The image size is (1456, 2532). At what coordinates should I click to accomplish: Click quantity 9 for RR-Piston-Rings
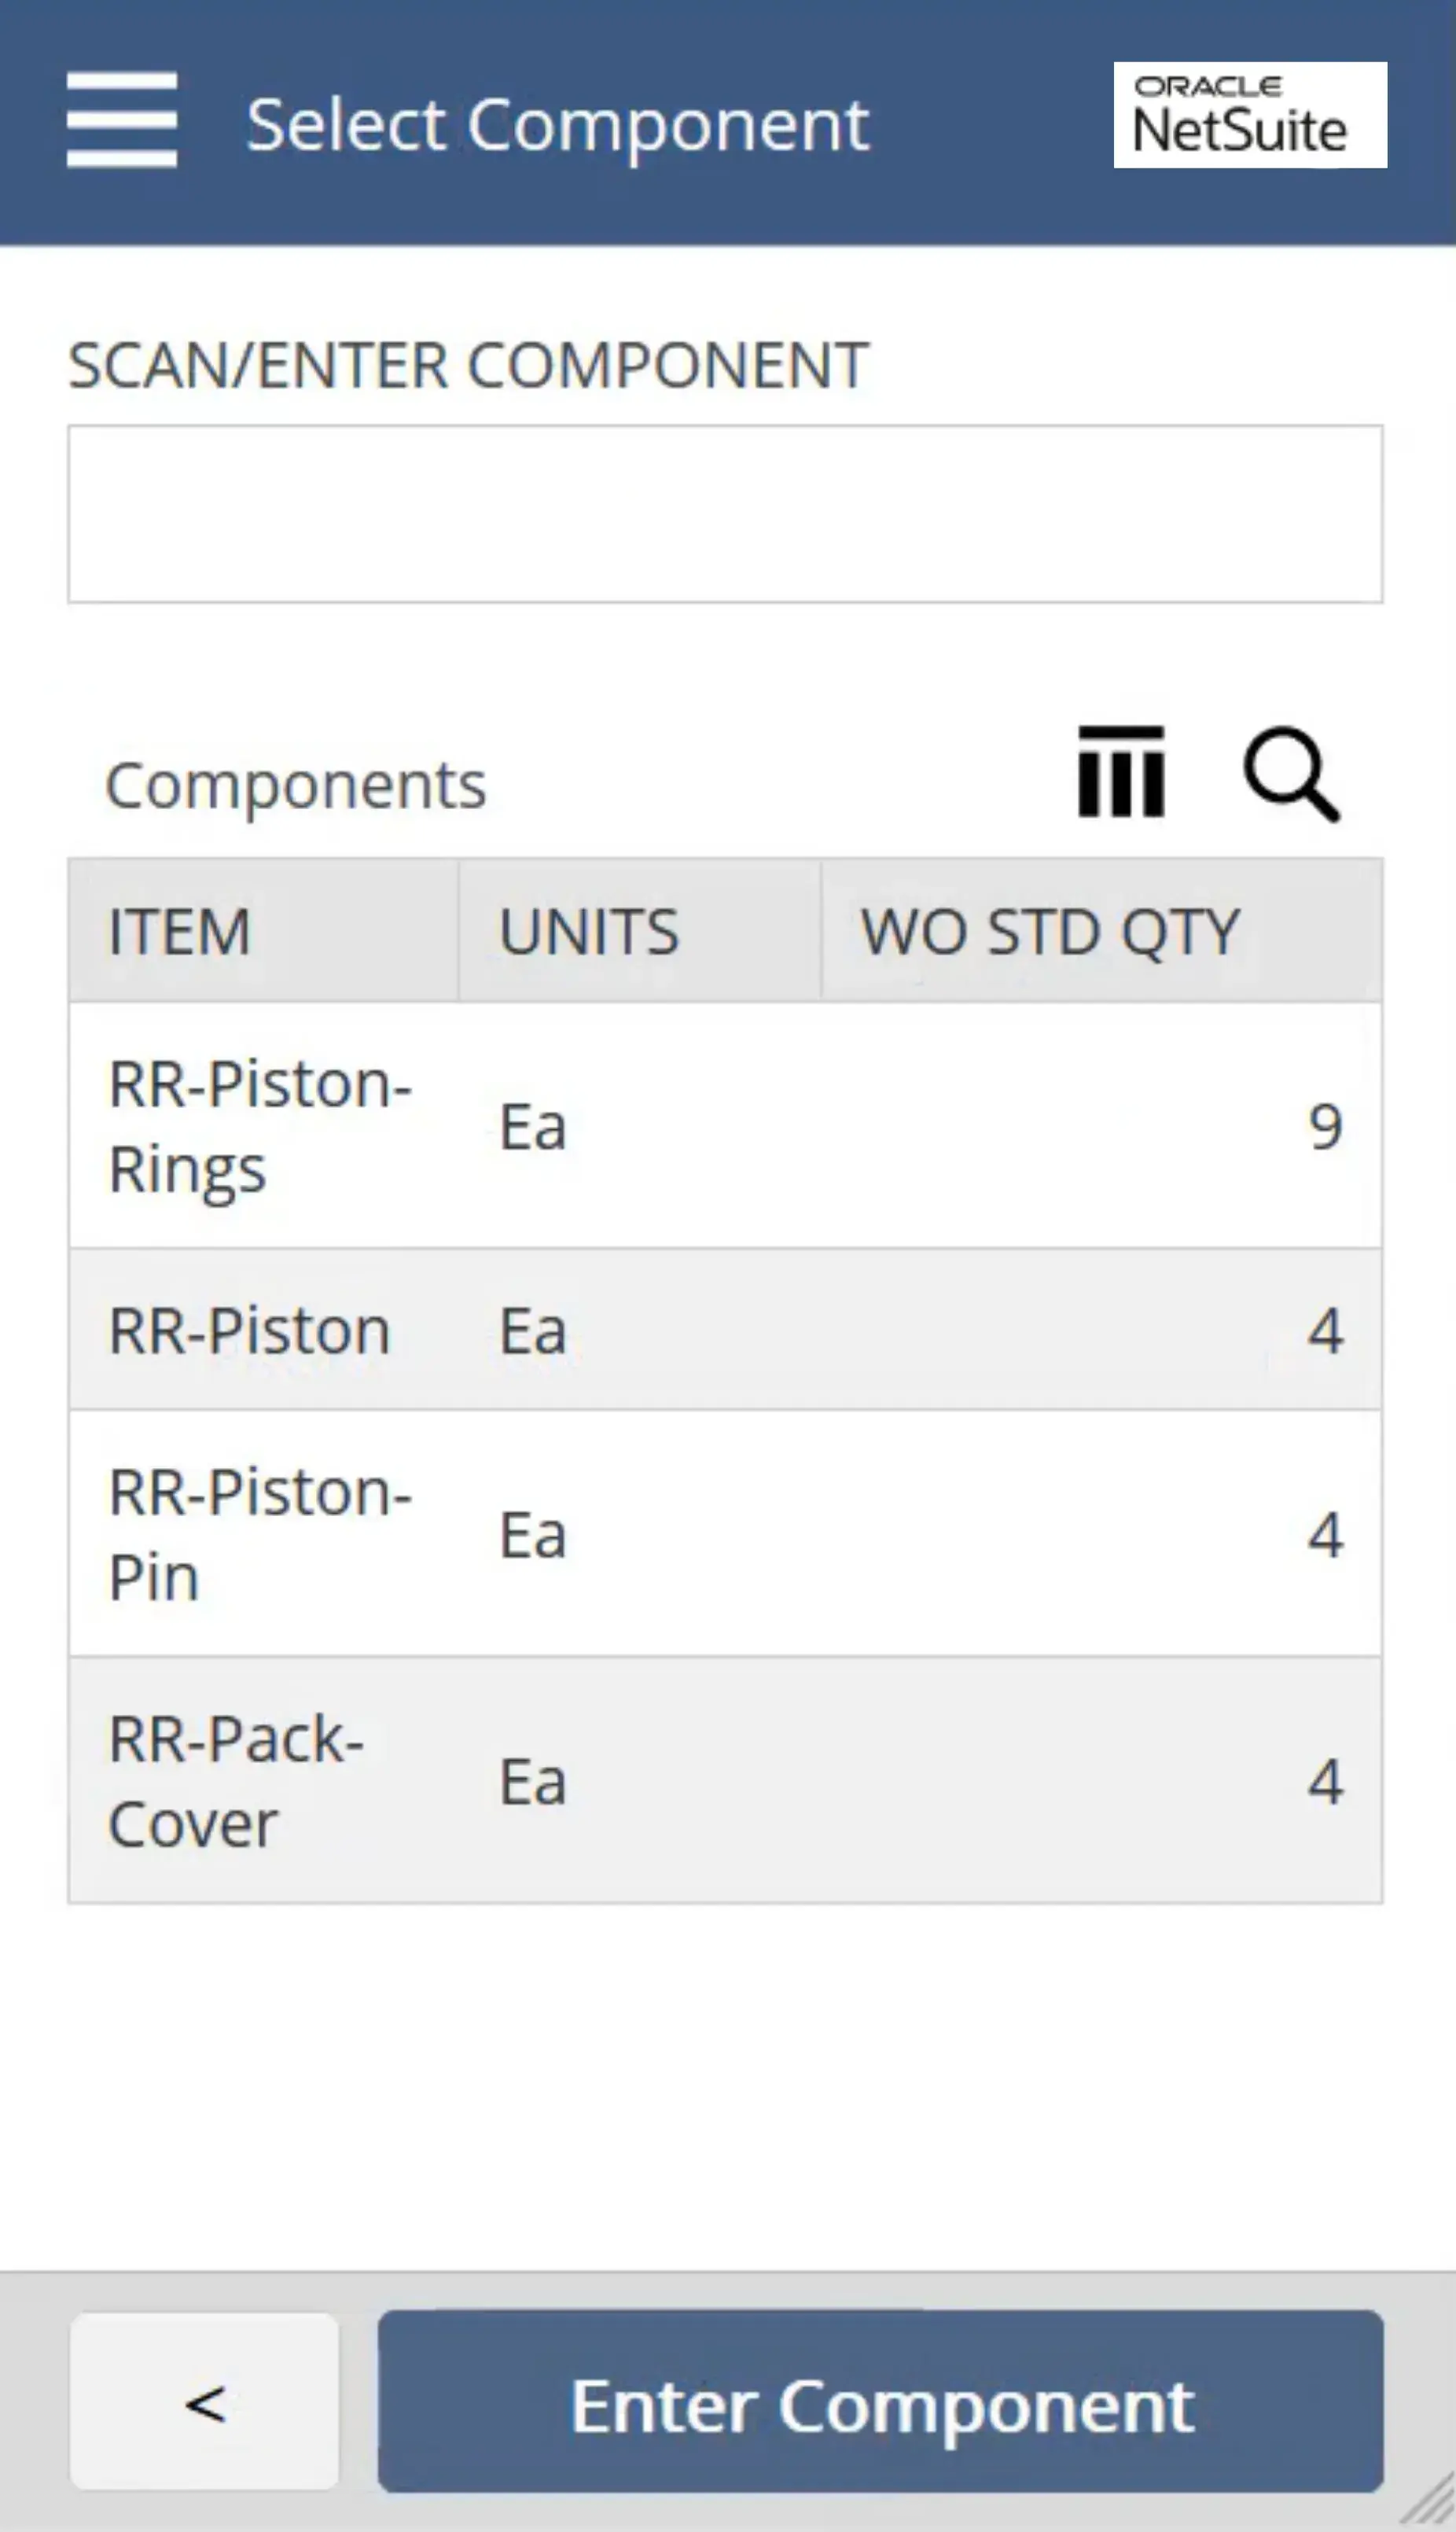(1327, 1127)
